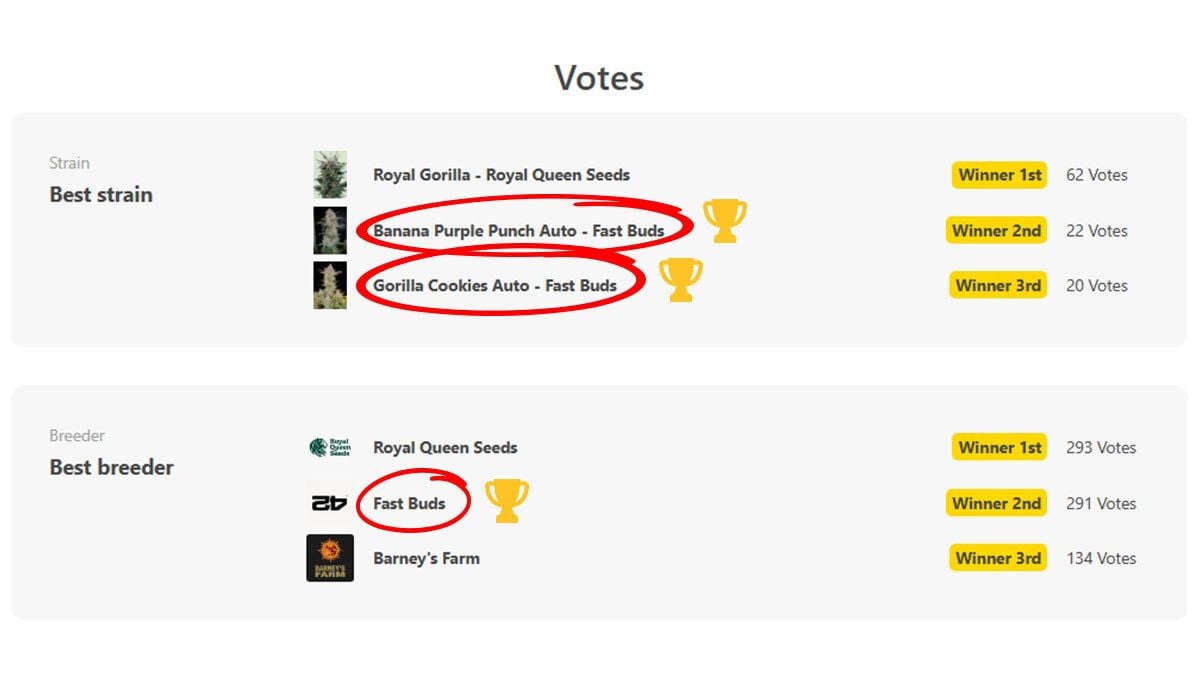Visit the Fast Buds breeder link
The height and width of the screenshot is (679, 1200).
(x=409, y=503)
